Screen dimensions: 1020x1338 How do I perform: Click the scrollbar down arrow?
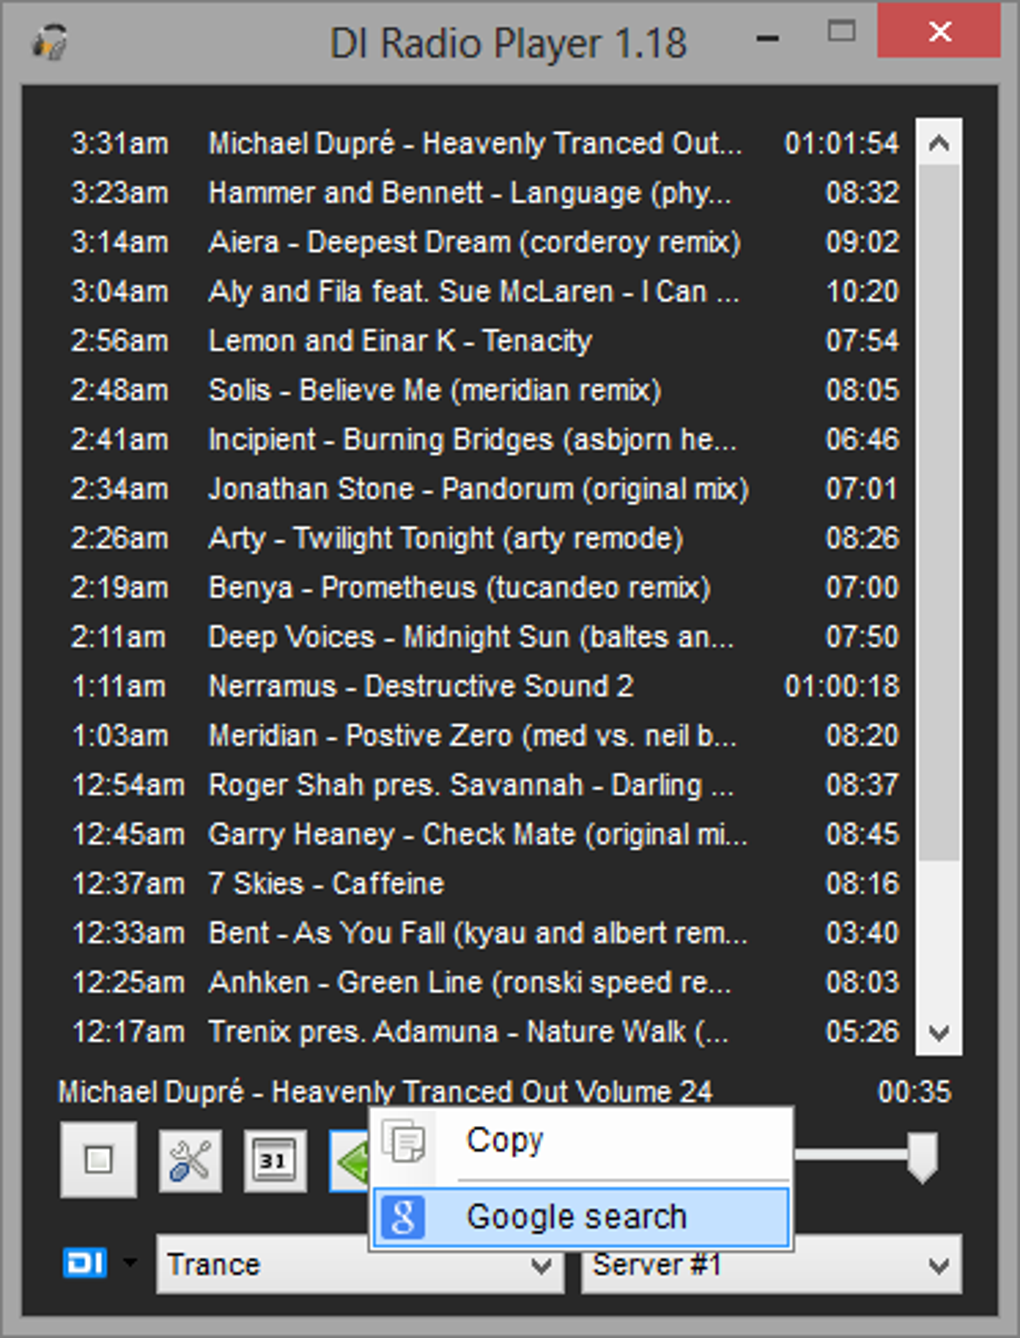pyautogui.click(x=938, y=1032)
